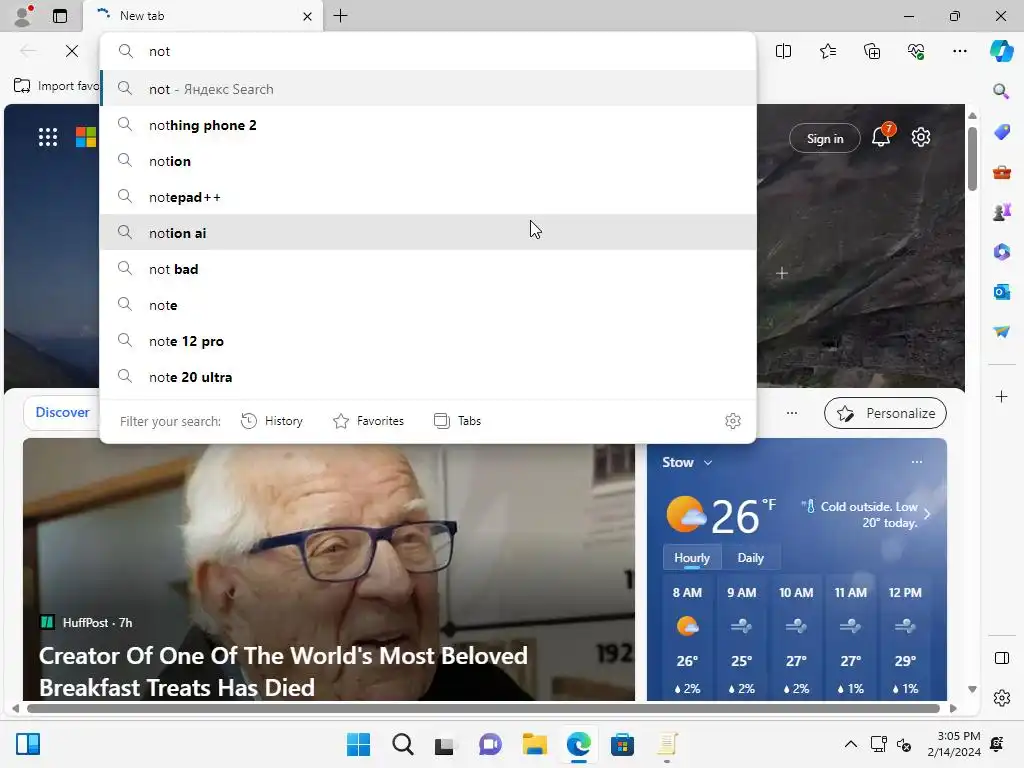Screen dimensions: 1024x768
Task: Open a new tab with plus
Action: coord(340,16)
